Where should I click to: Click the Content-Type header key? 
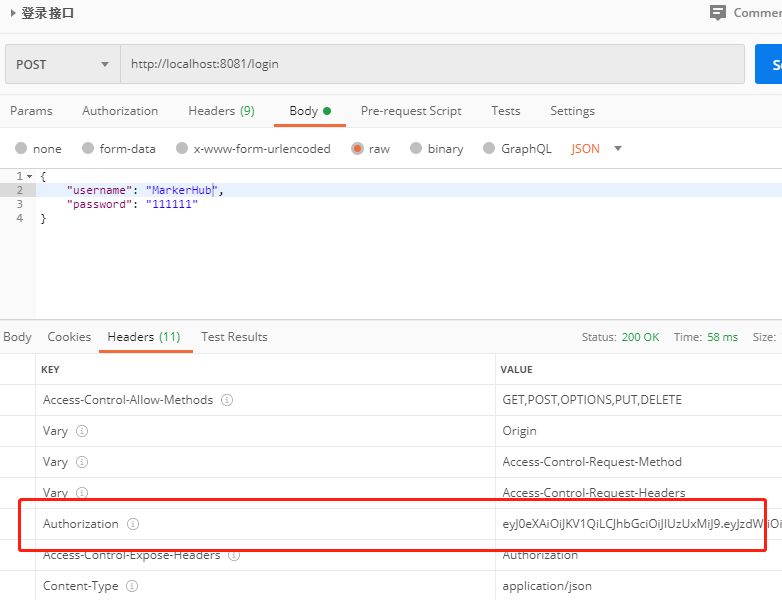(x=81, y=586)
